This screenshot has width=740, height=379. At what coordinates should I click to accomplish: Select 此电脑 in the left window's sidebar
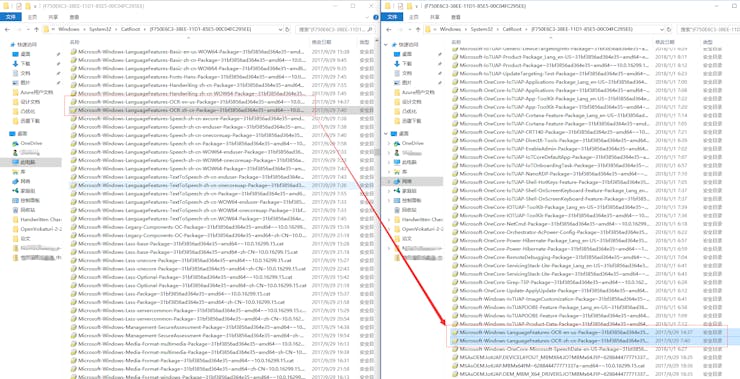(x=25, y=162)
